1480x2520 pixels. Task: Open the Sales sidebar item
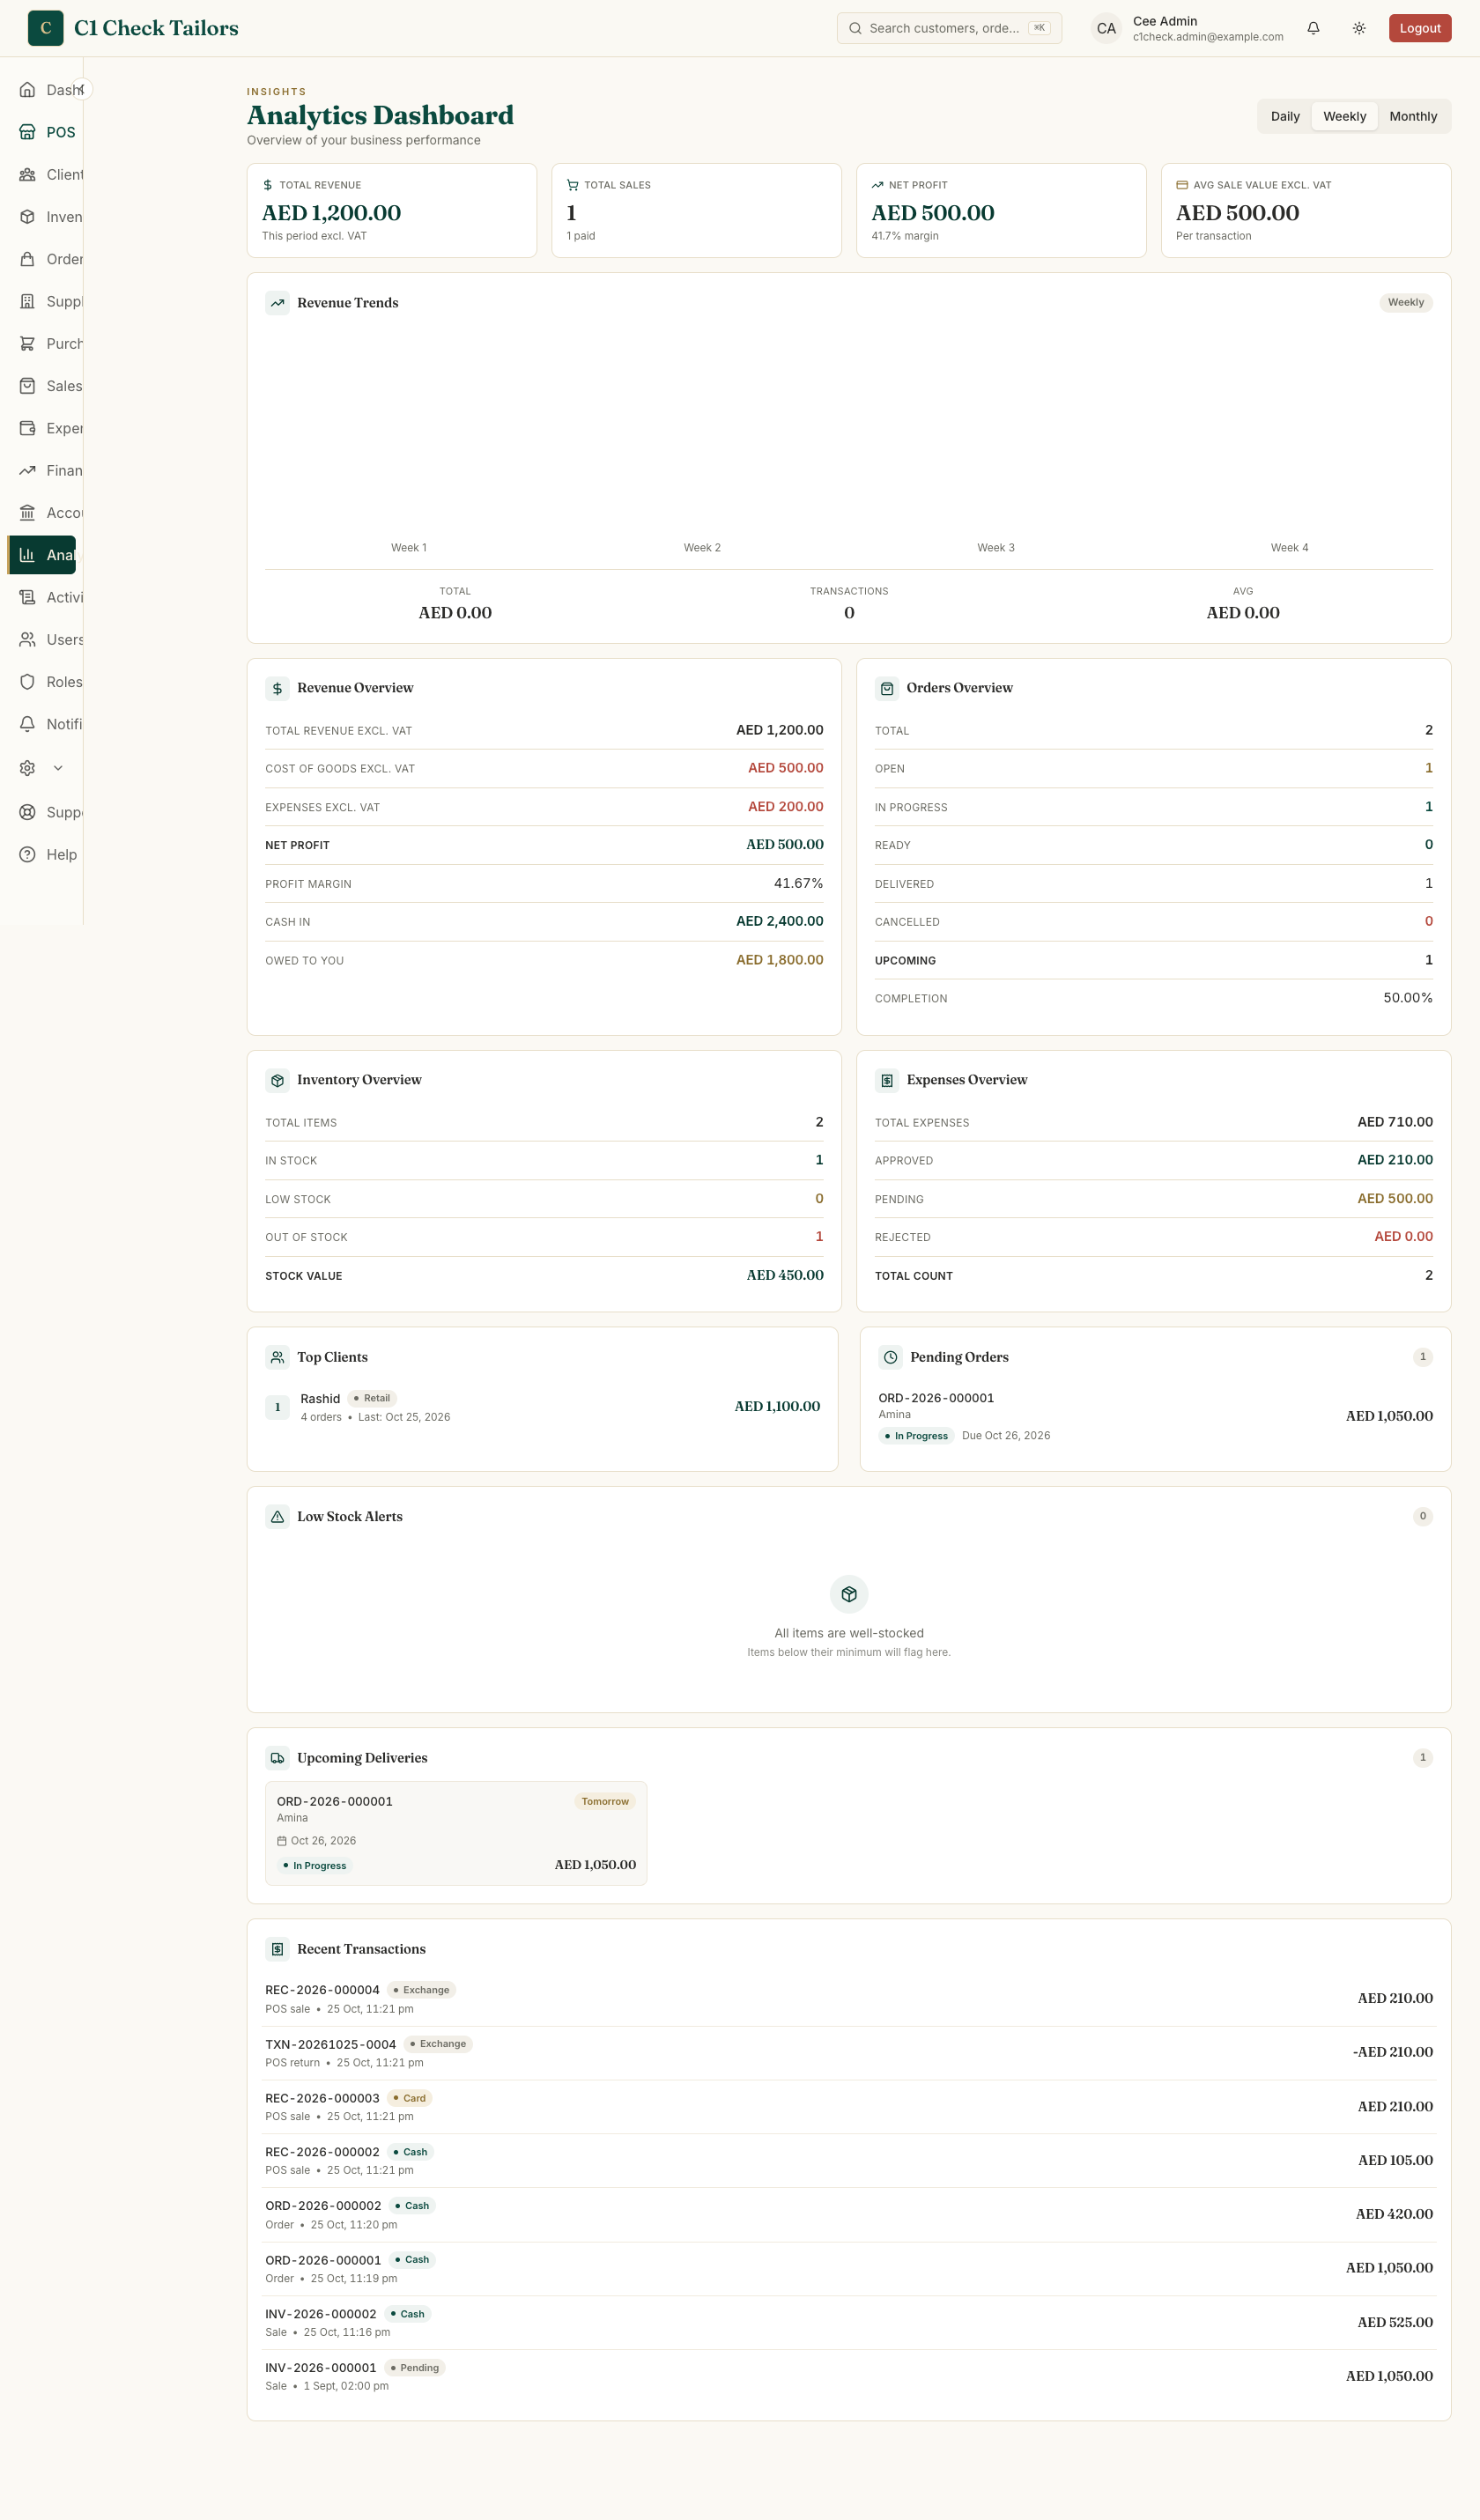pyautogui.click(x=42, y=386)
